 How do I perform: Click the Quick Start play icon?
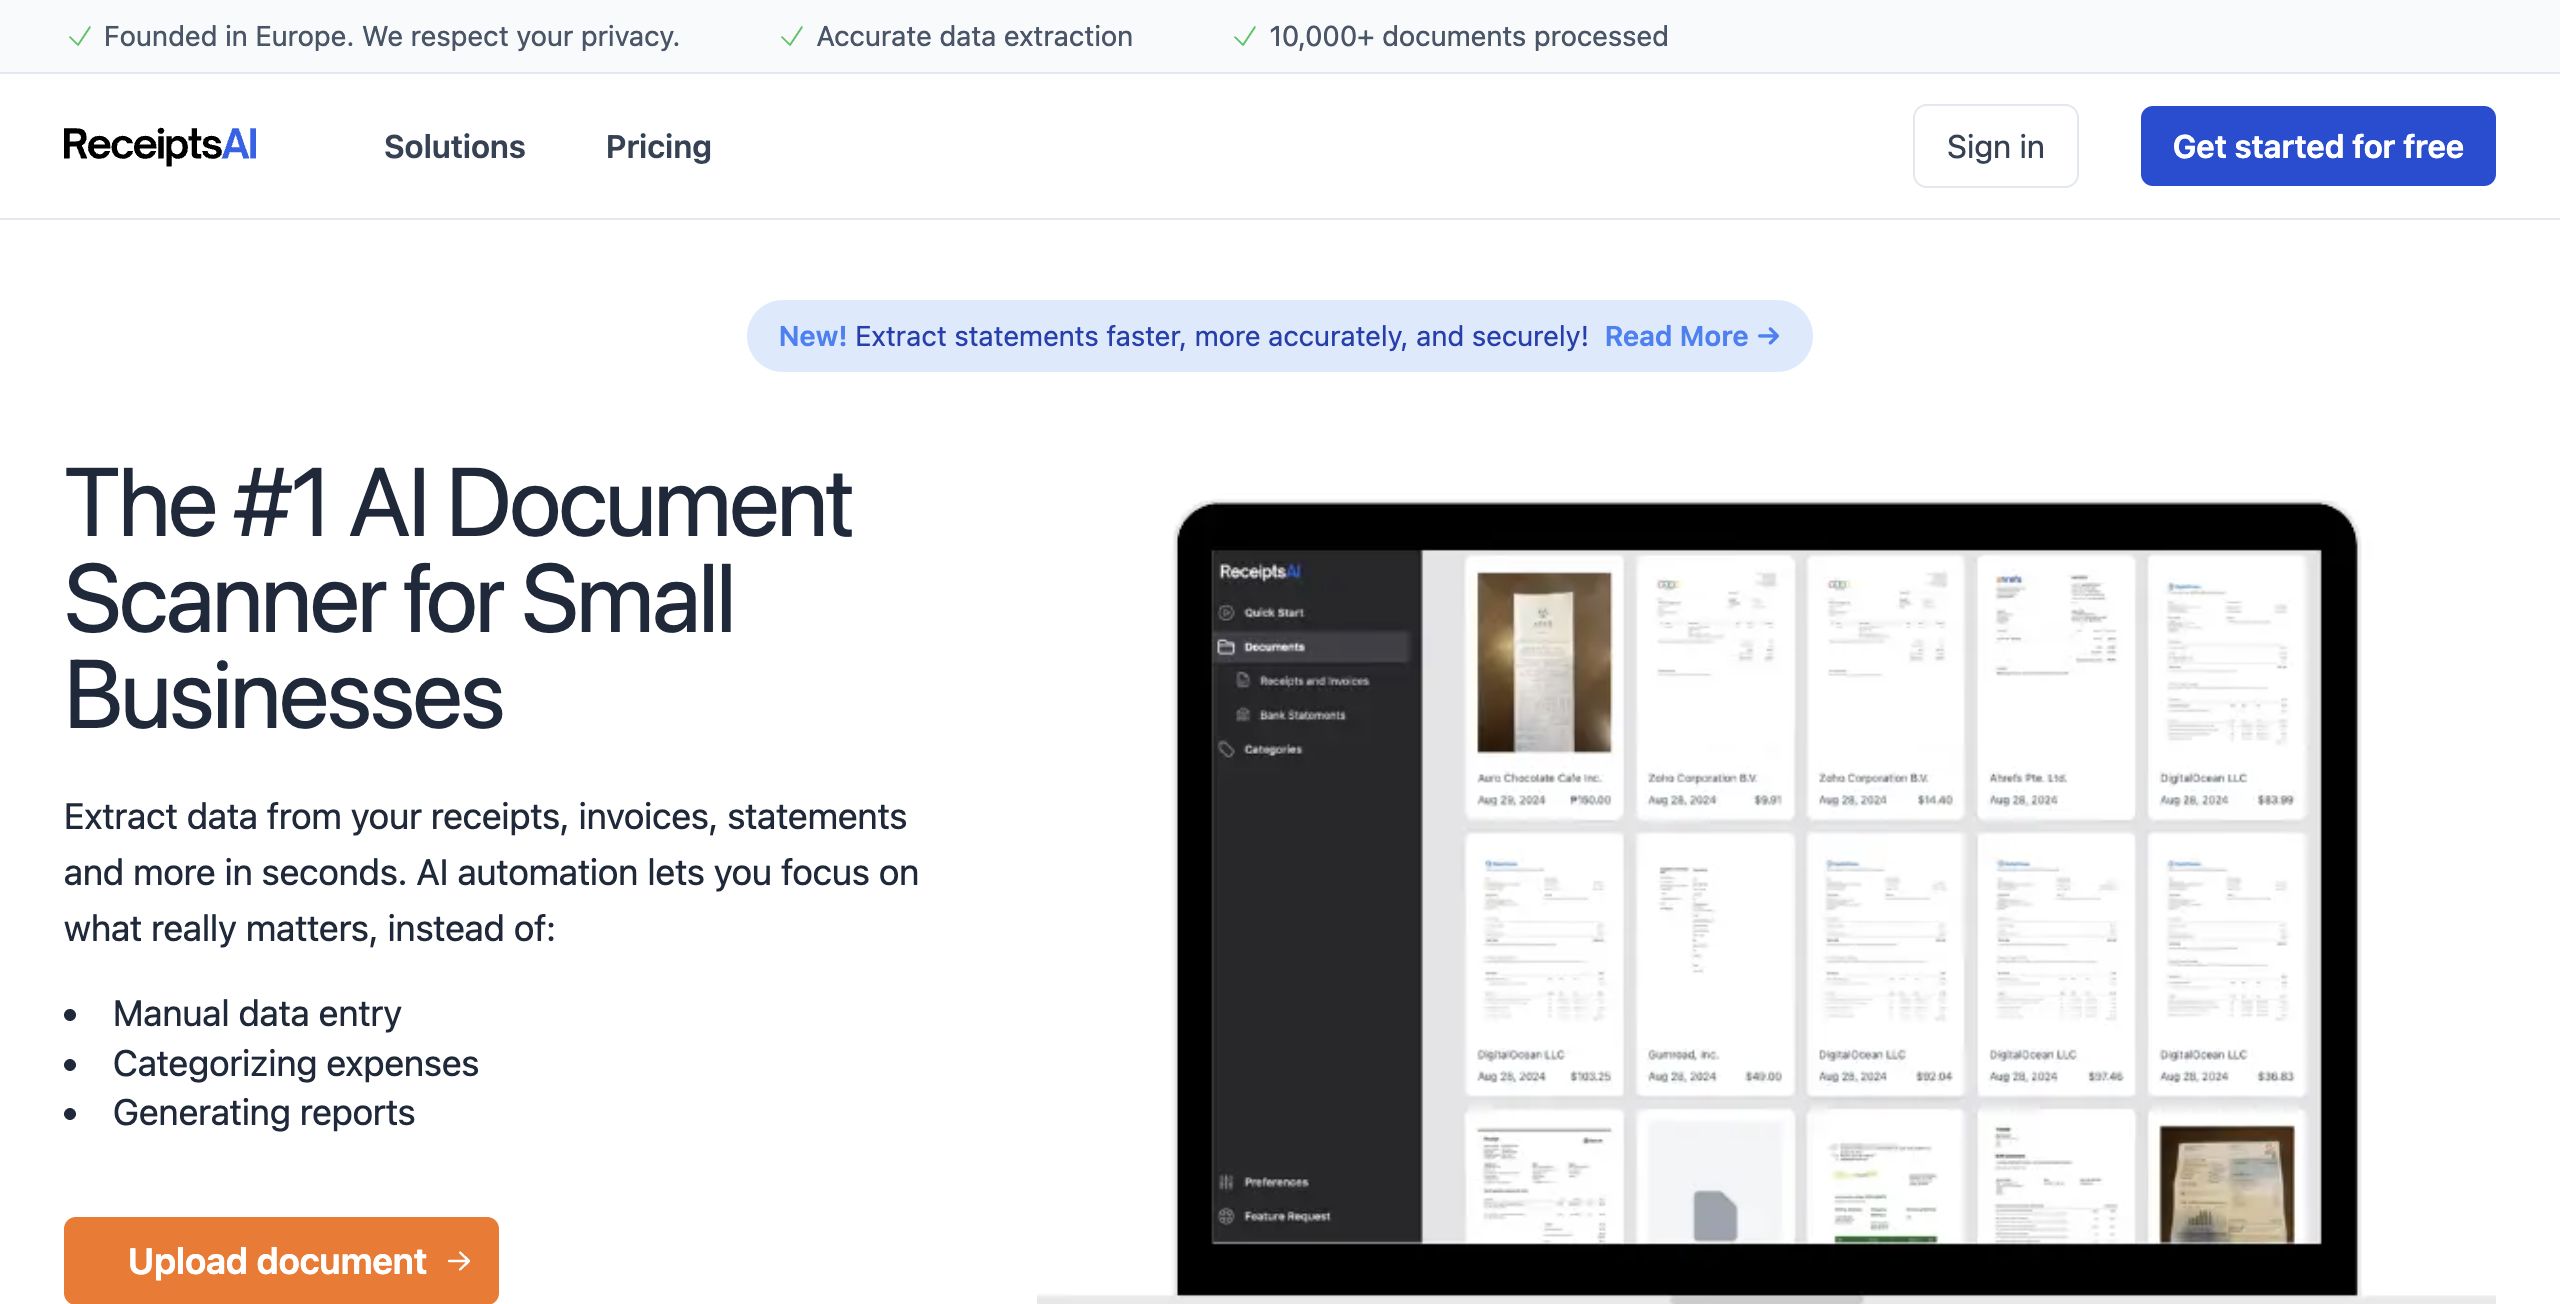pos(1226,612)
